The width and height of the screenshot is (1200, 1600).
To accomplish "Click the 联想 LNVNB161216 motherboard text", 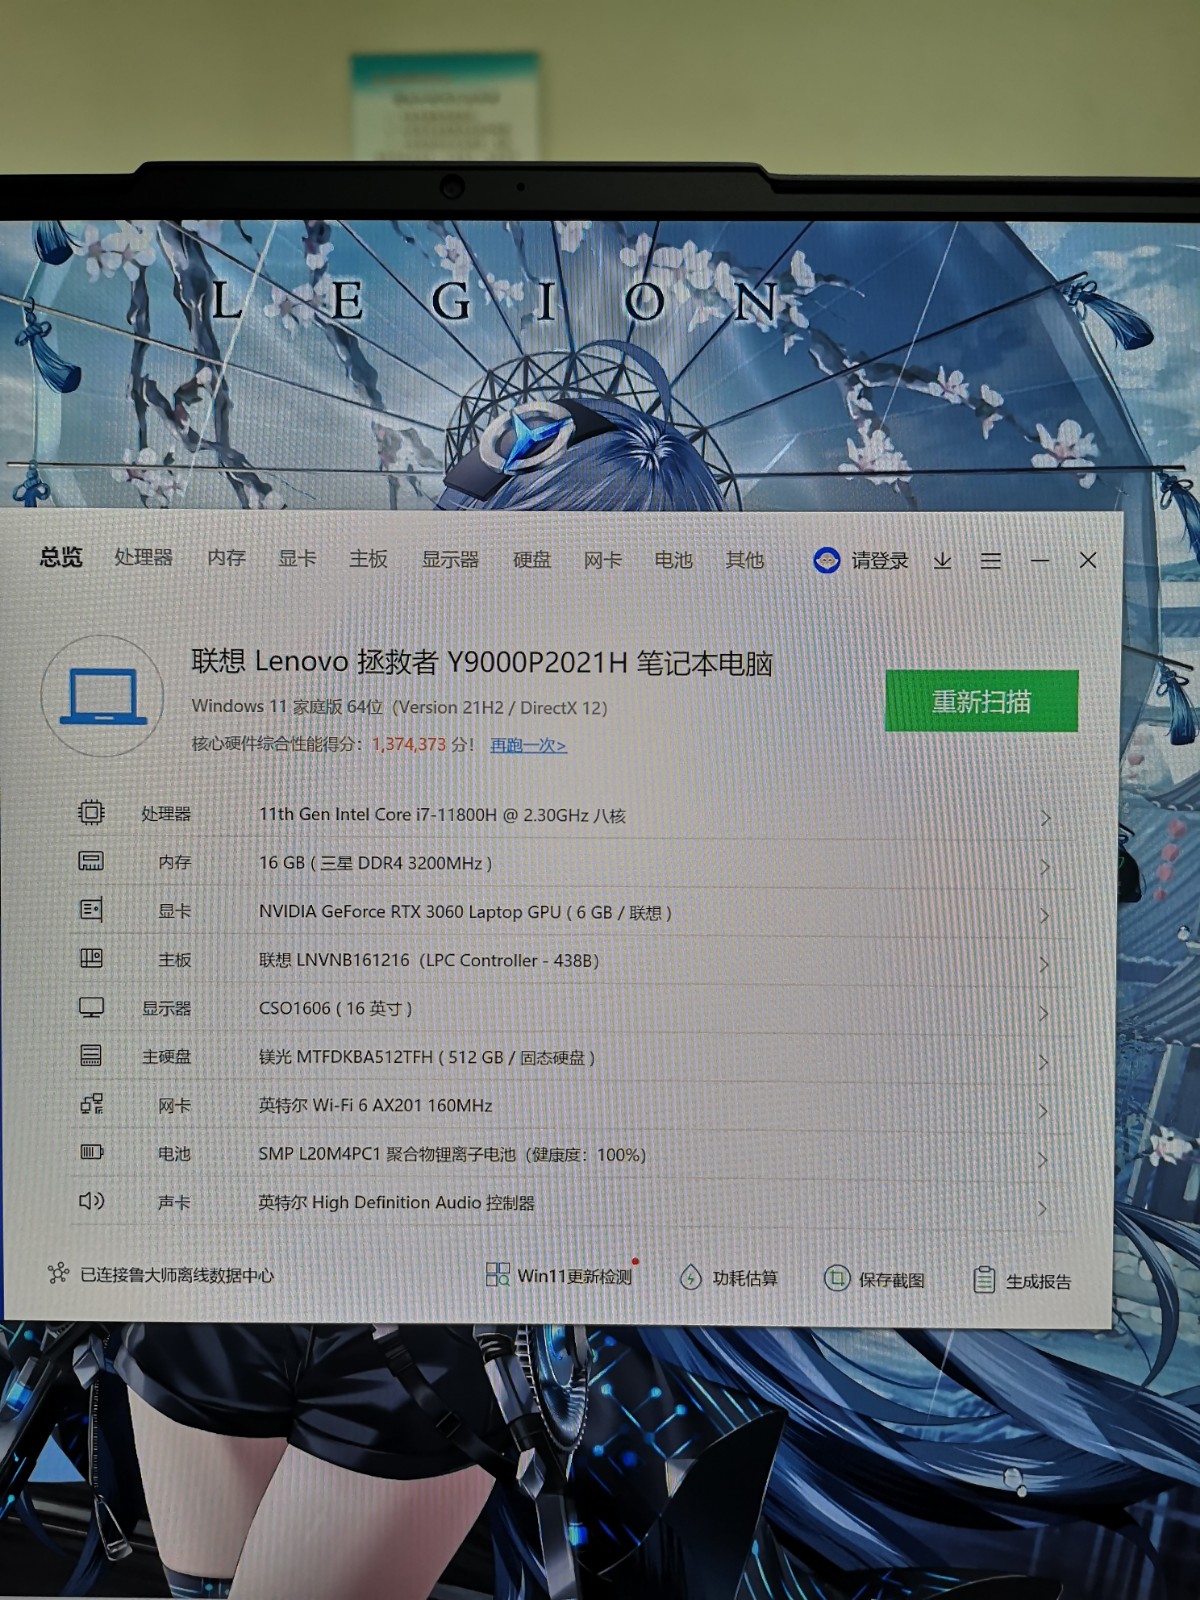I will point(429,960).
